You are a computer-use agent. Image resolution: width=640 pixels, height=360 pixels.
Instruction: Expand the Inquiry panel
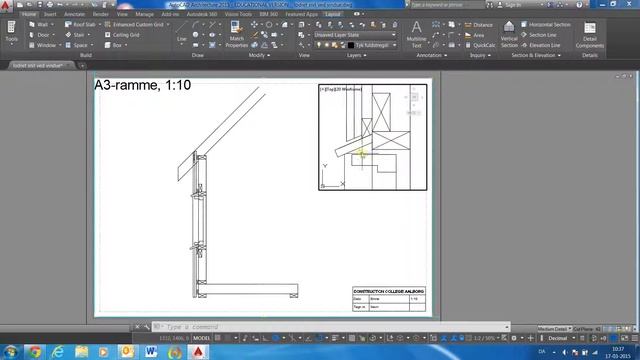(480, 55)
